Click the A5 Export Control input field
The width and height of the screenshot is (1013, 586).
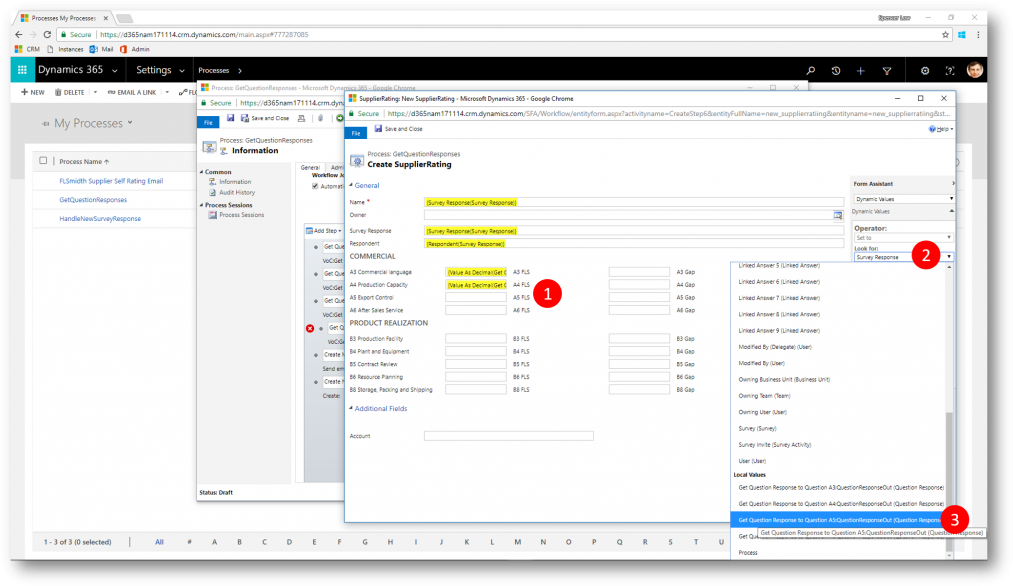[x=475, y=298]
